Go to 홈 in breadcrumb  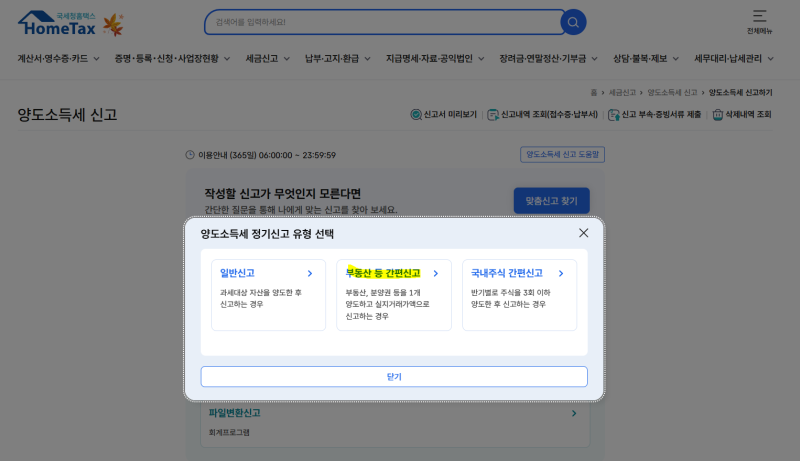593,92
